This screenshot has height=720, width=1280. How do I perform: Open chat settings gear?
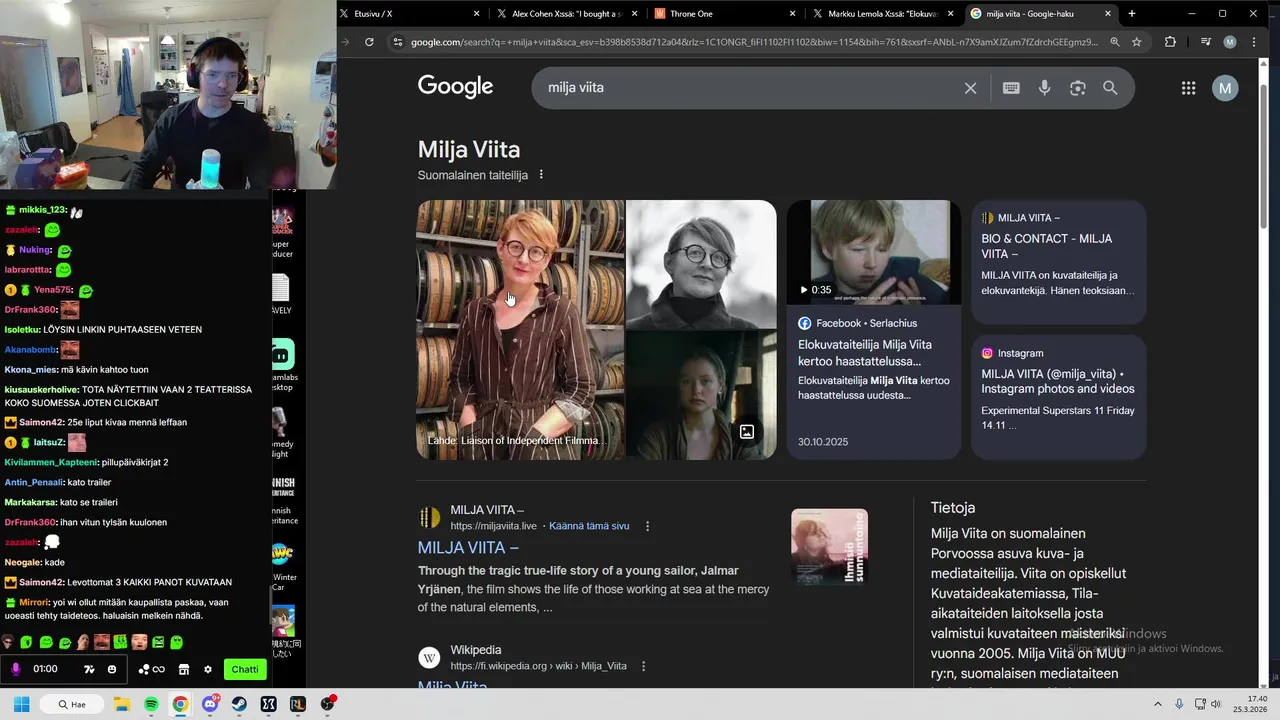(208, 669)
